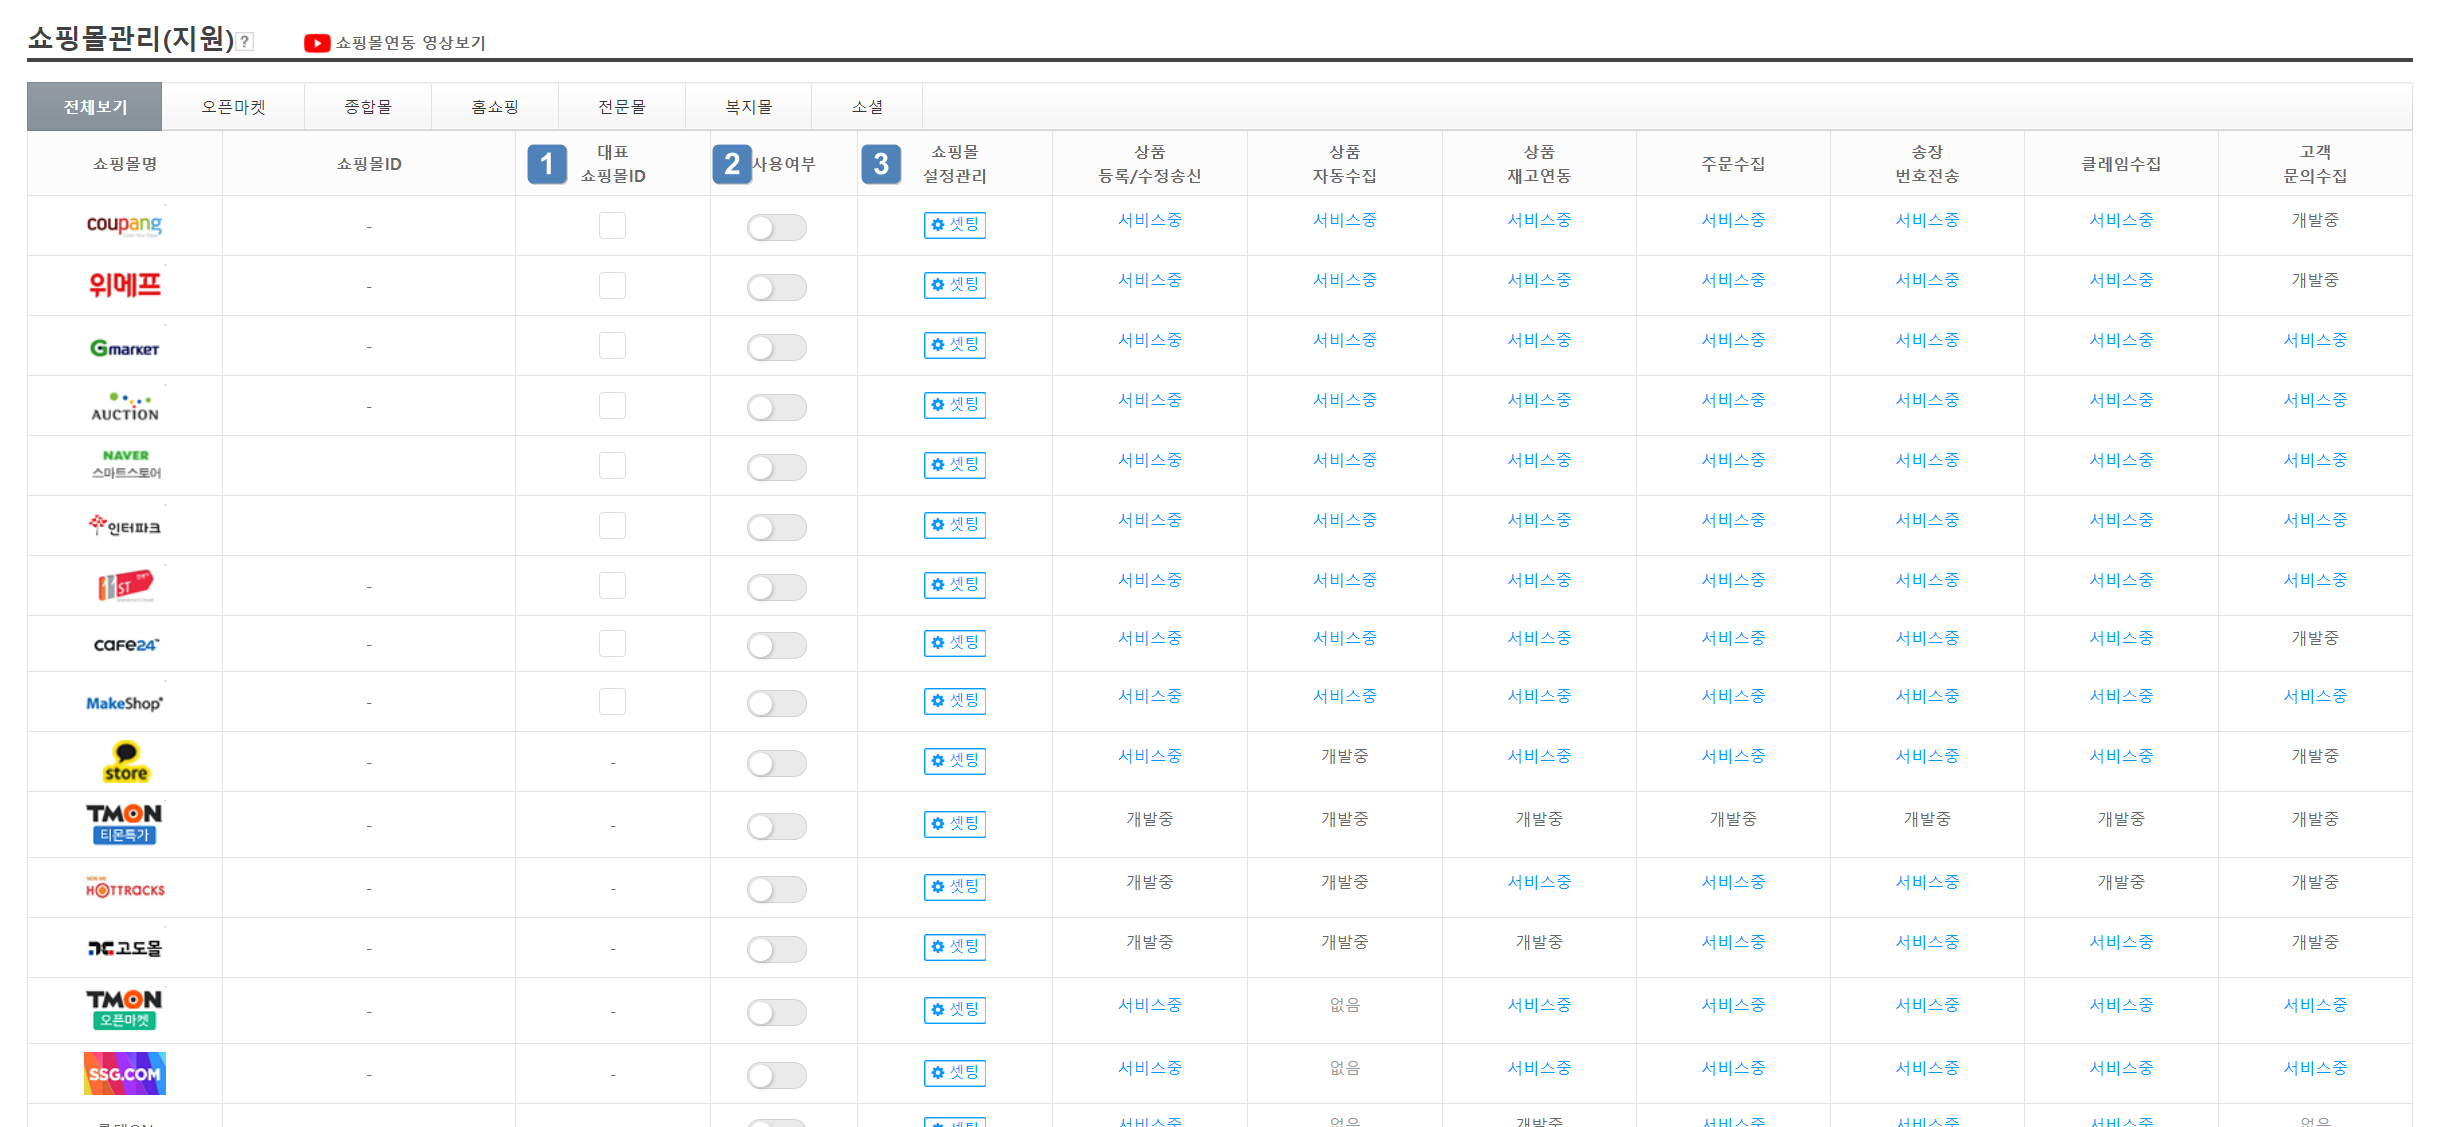Click the help question mark beside 쇼핑몰관리(지원)

(245, 42)
